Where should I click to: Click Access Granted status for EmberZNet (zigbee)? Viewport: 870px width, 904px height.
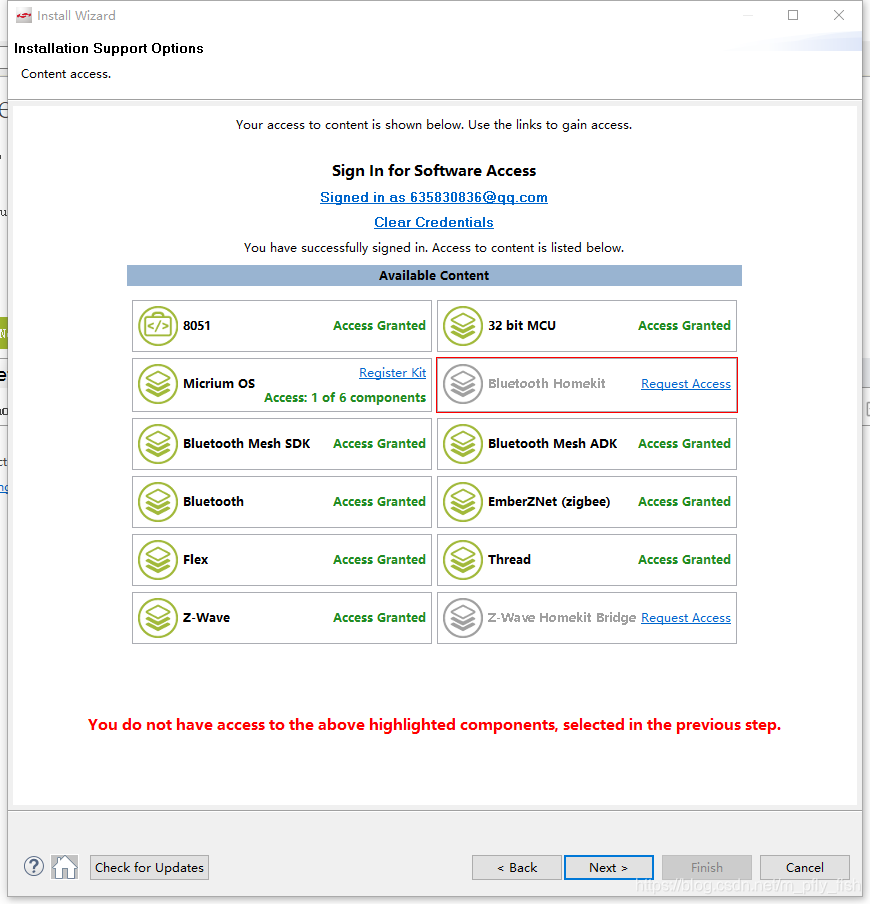(x=684, y=502)
